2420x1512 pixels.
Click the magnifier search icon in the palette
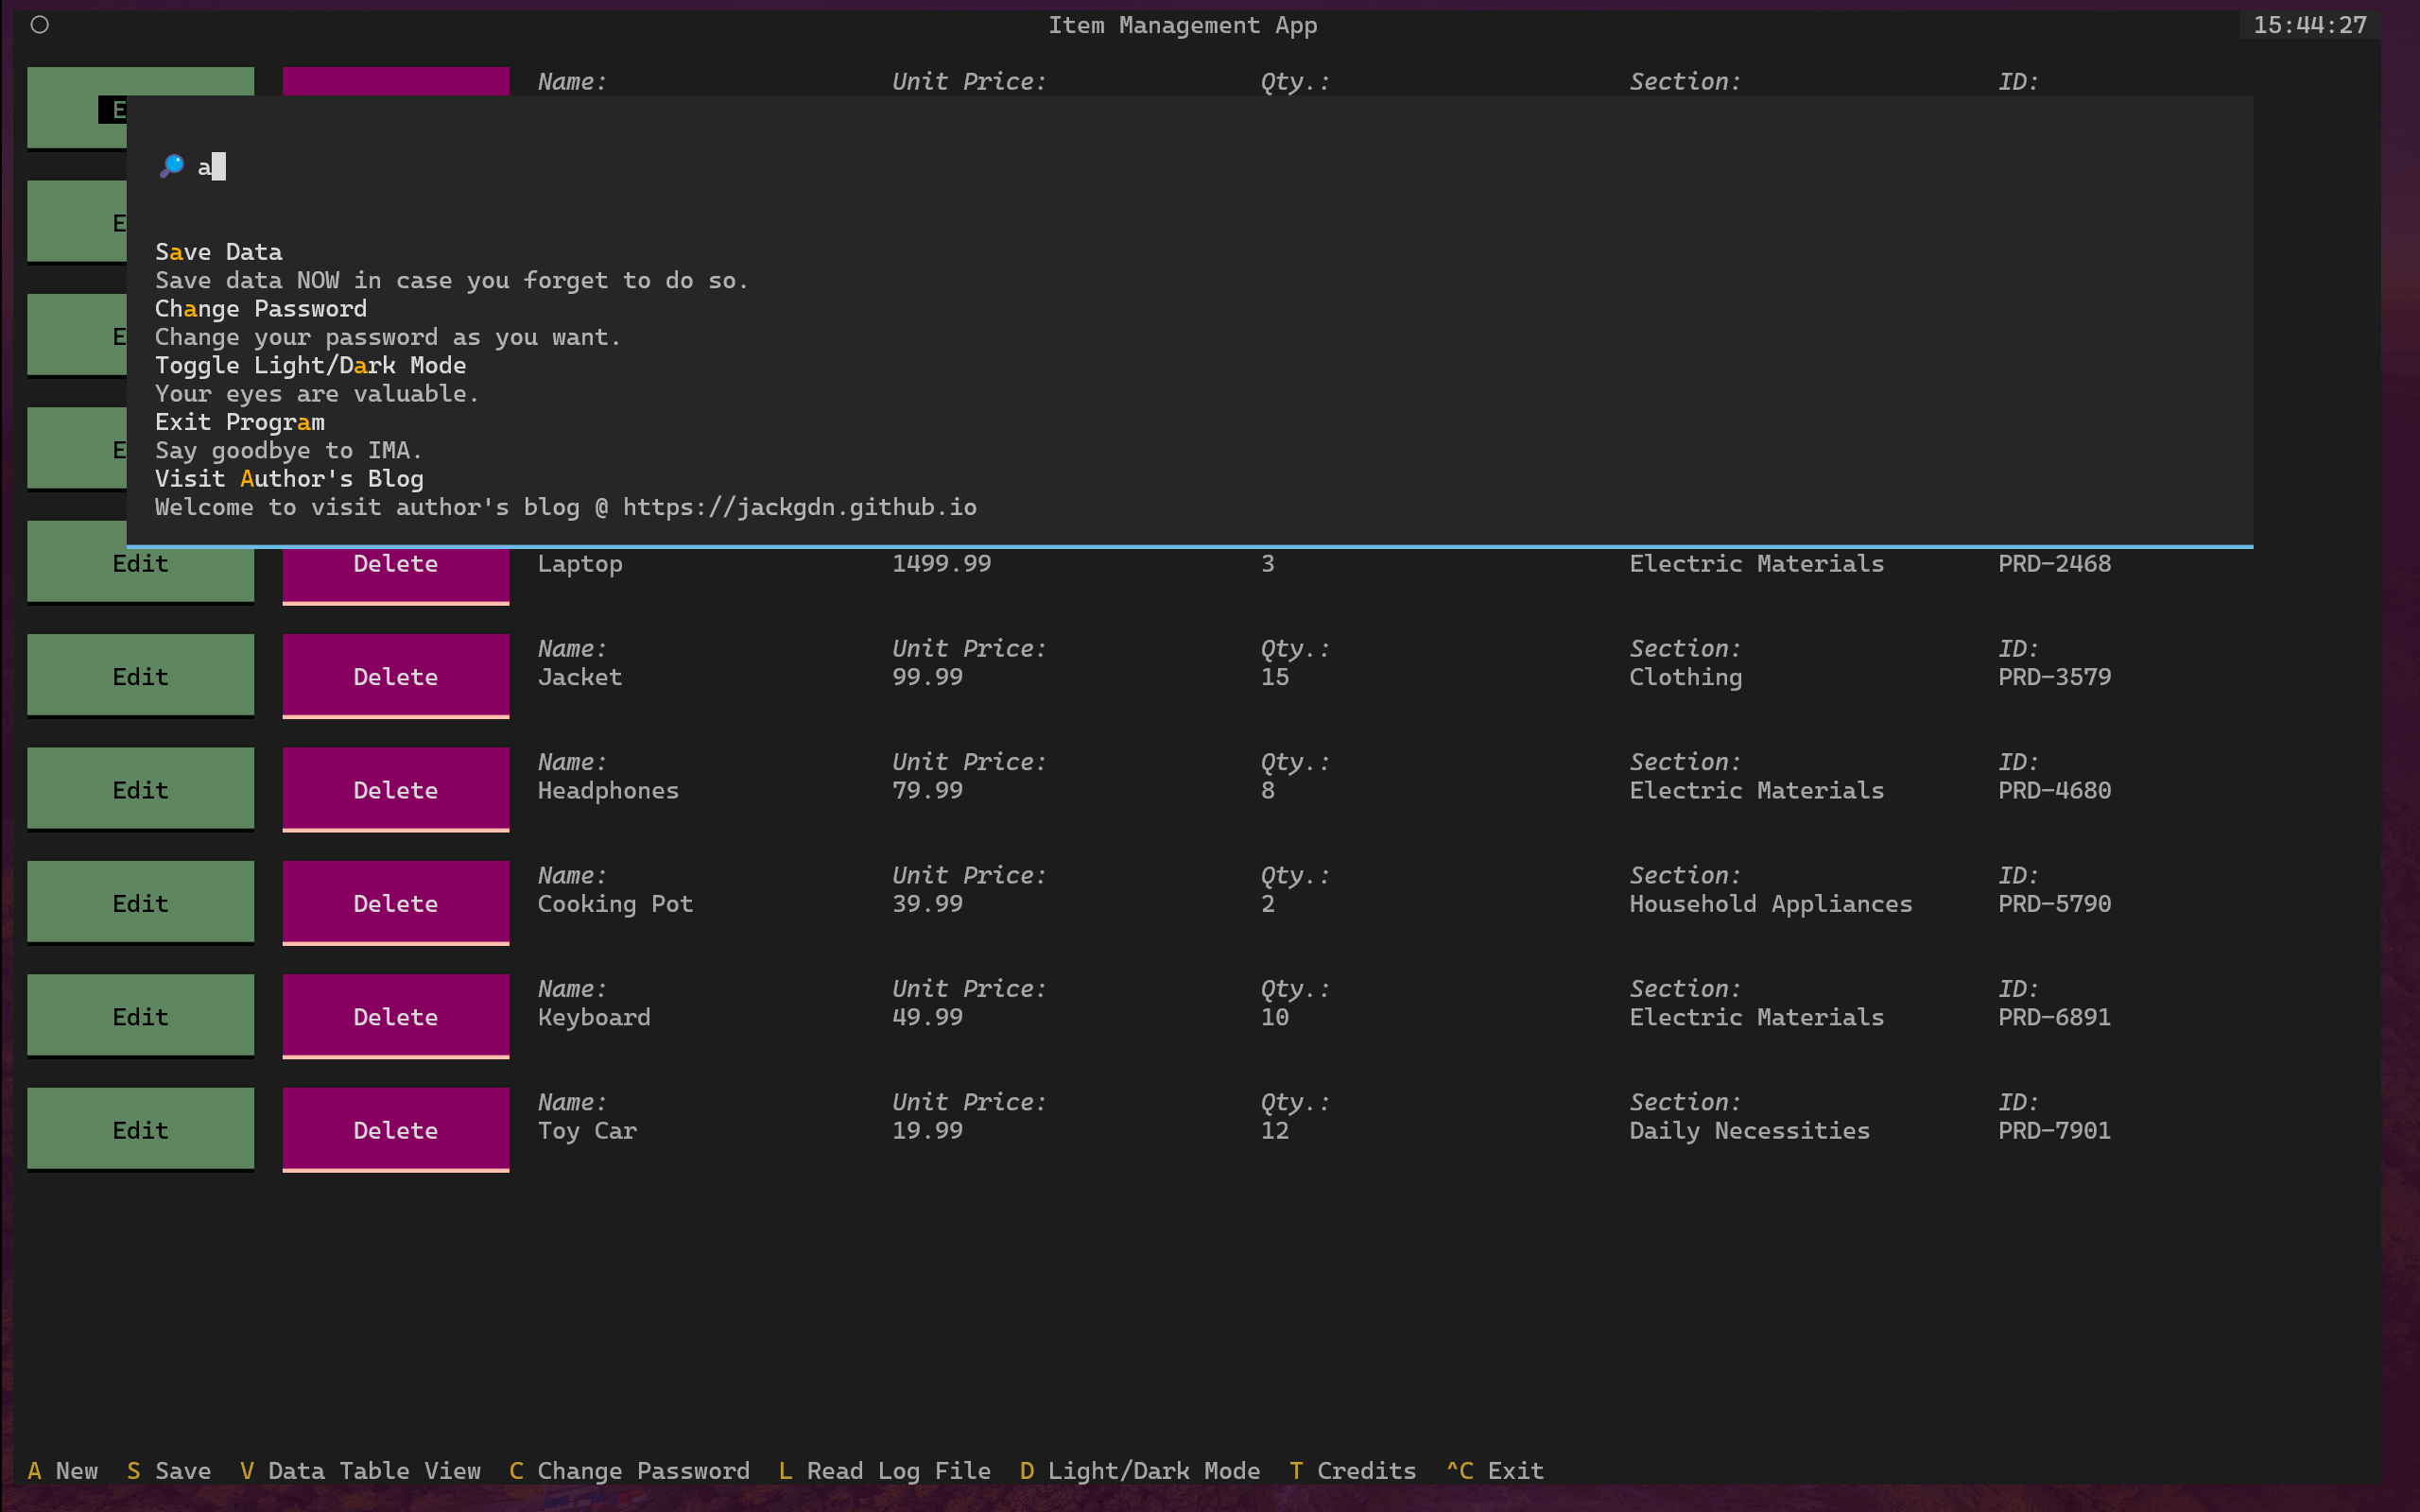point(172,166)
